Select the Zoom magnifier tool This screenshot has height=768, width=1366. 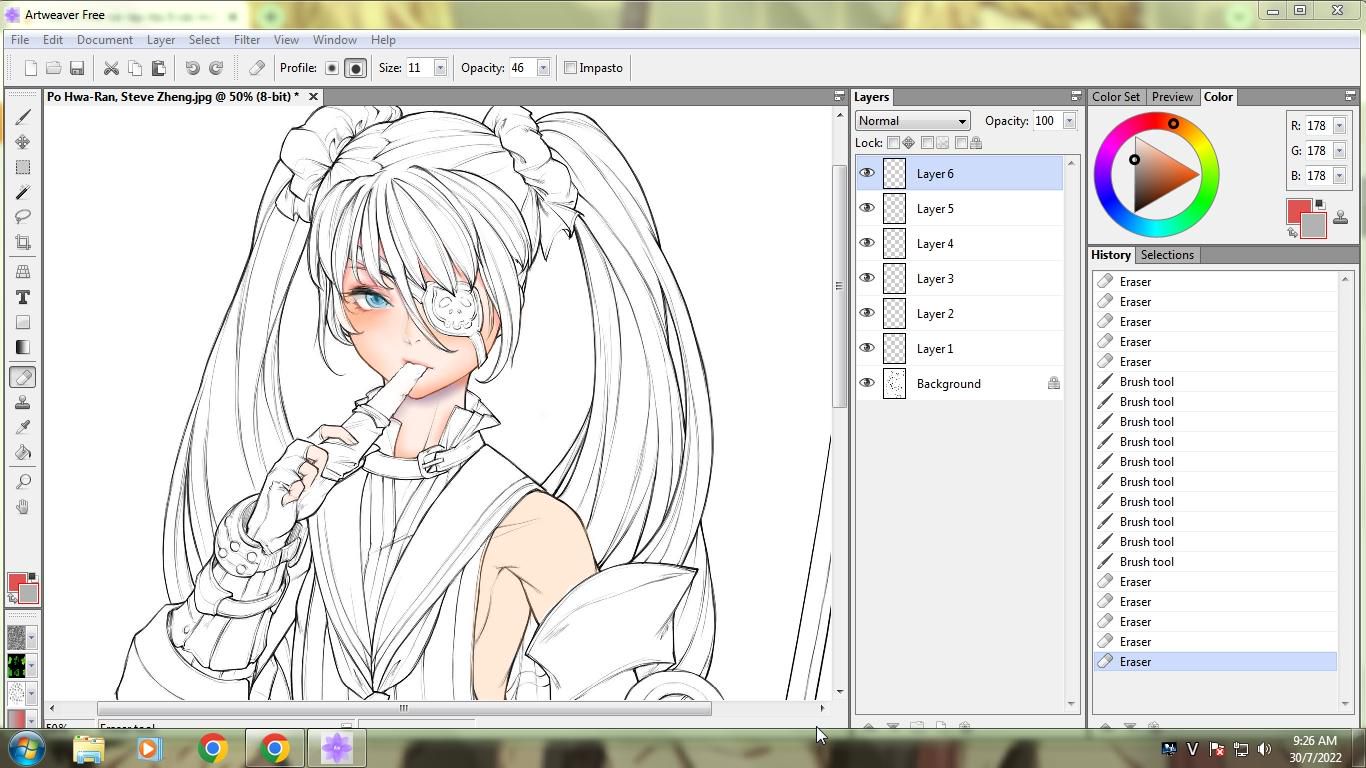tap(23, 482)
